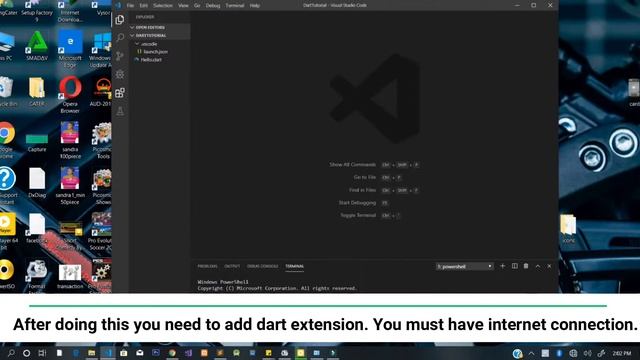
Task: Switch to the Output tab
Action: 232,266
